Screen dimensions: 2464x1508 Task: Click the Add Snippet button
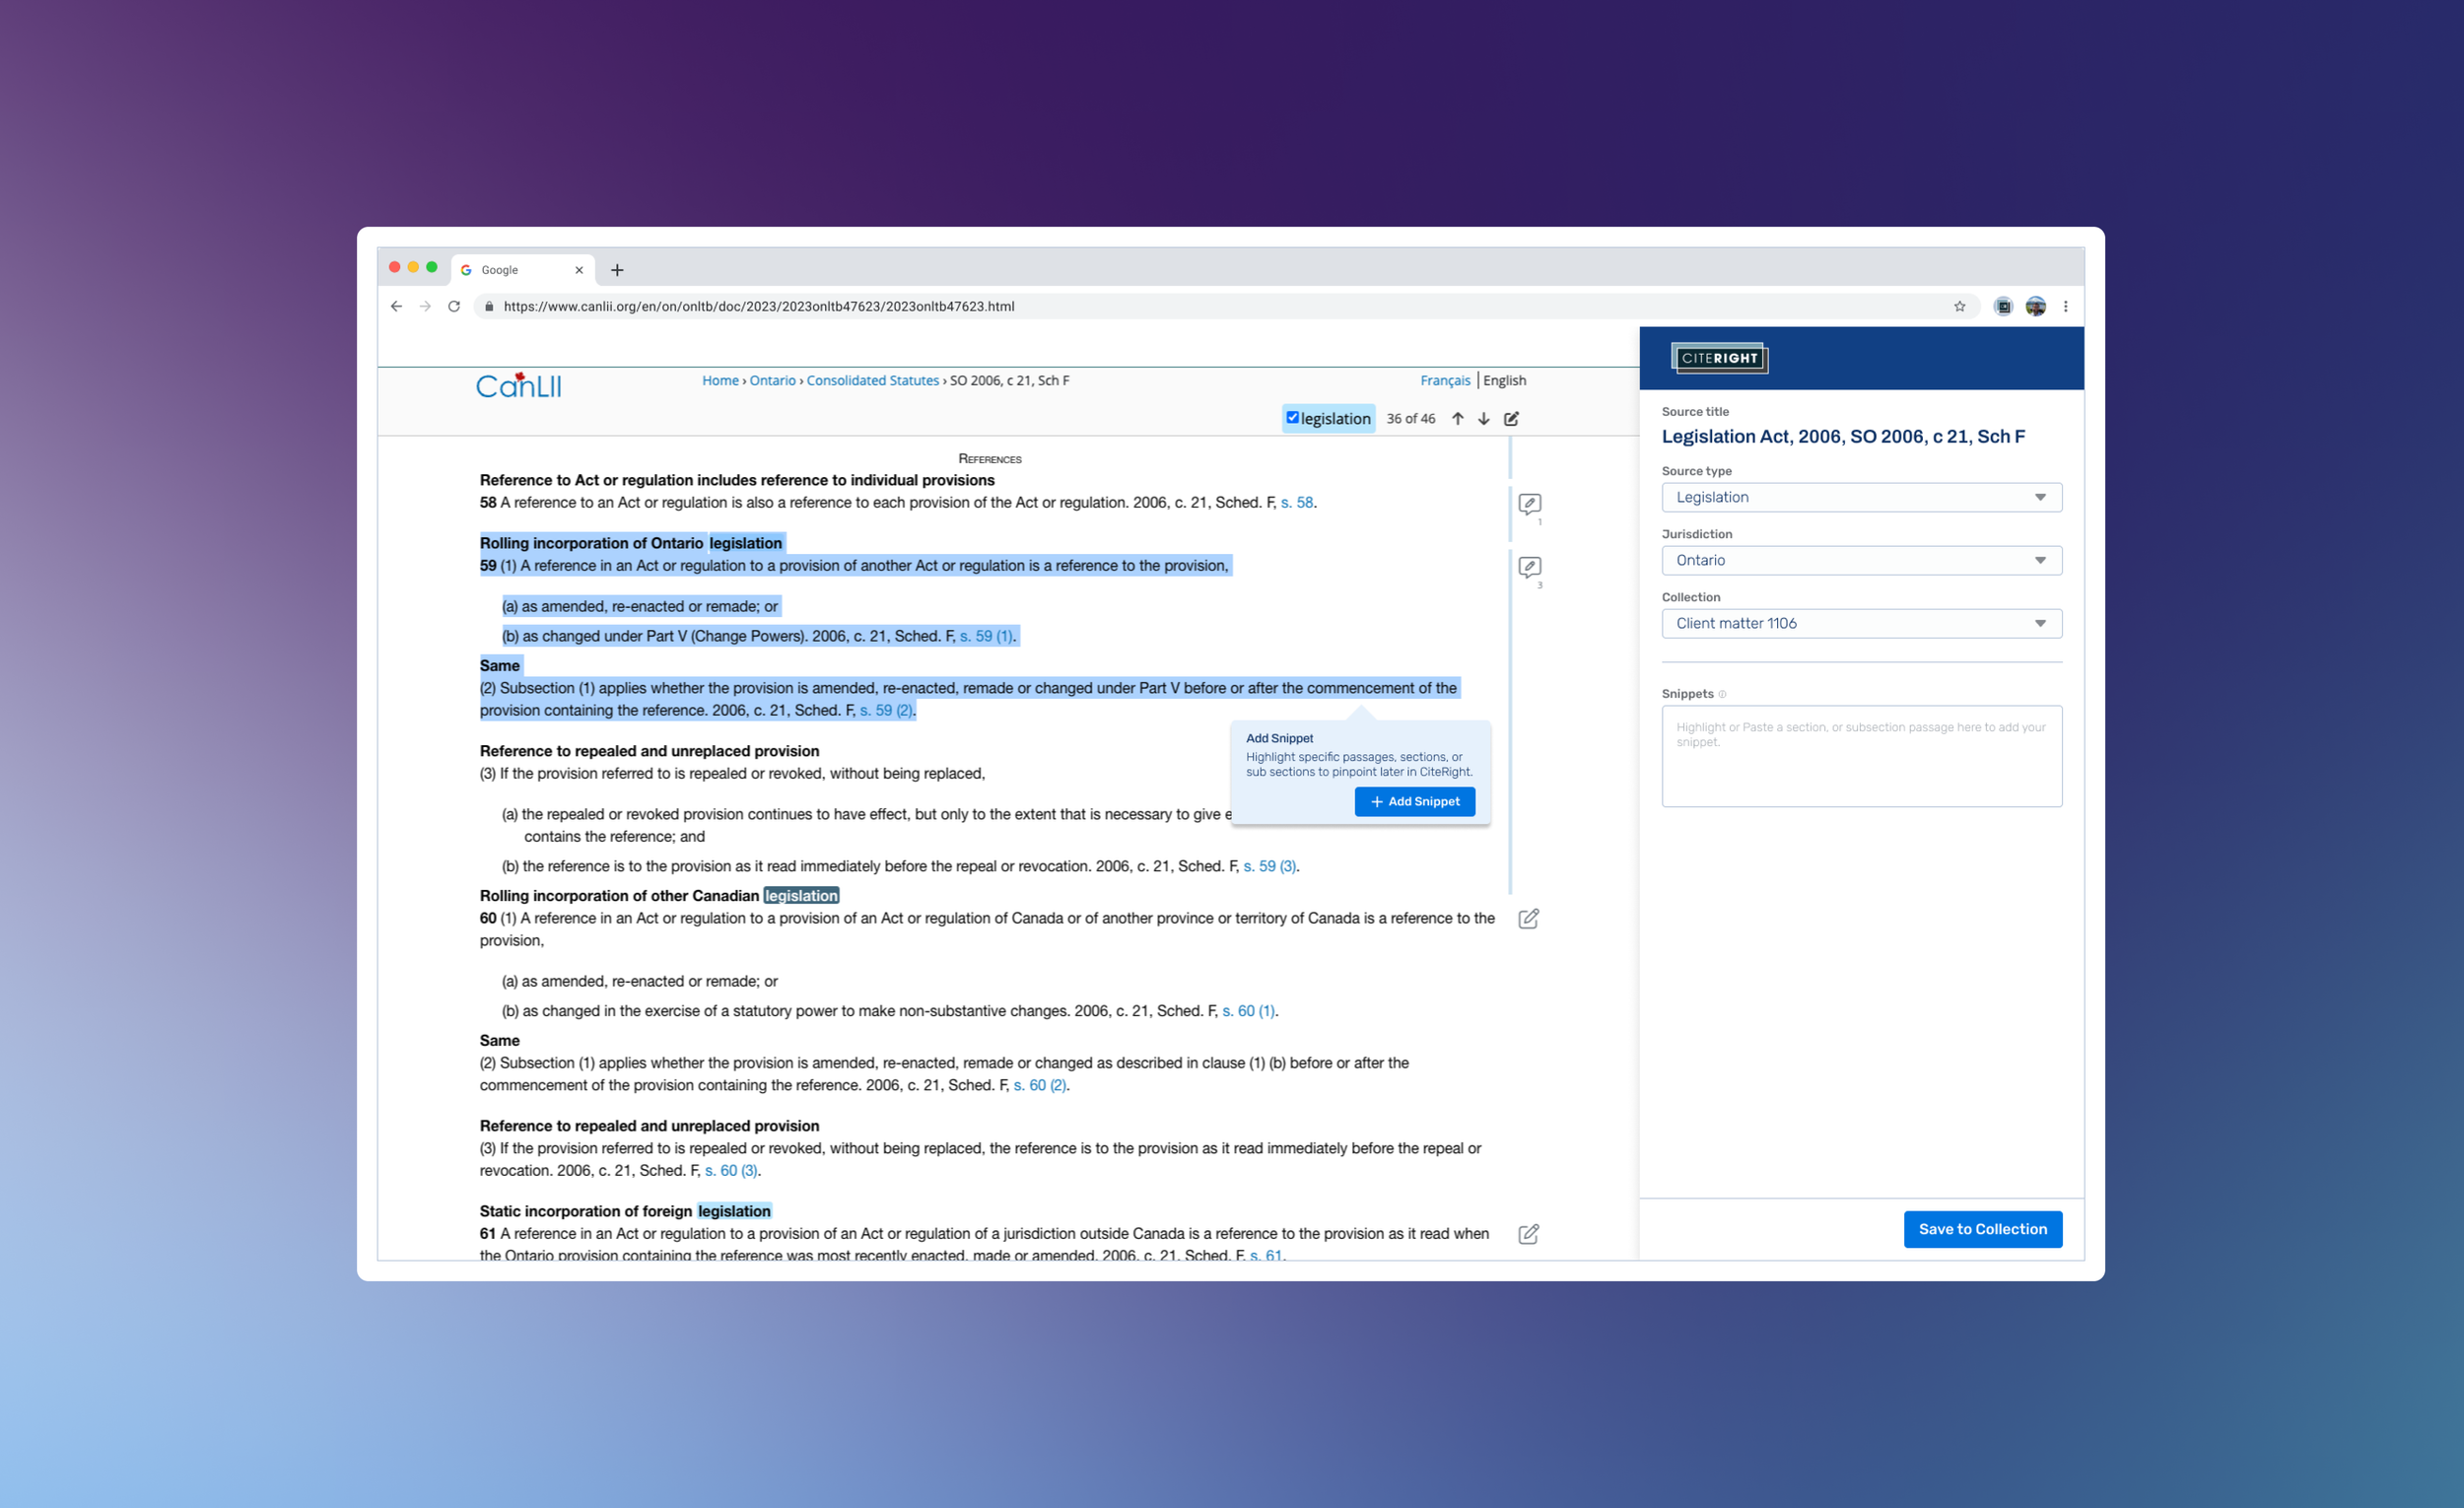[x=1414, y=801]
